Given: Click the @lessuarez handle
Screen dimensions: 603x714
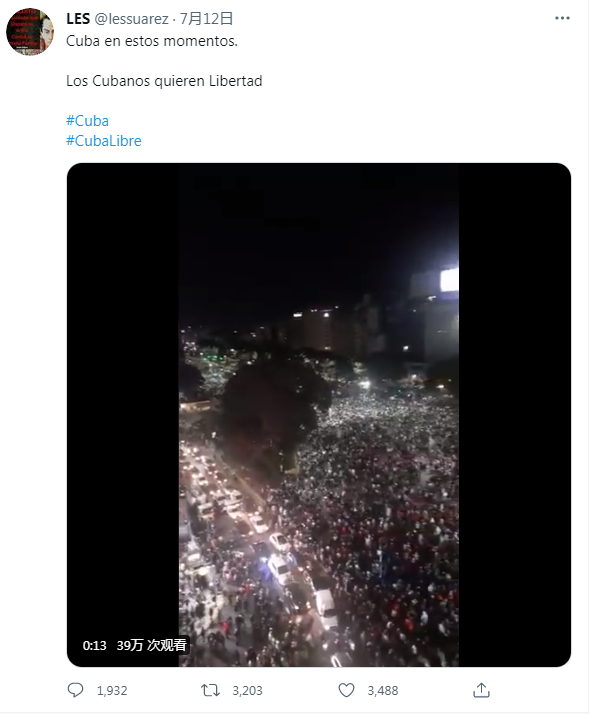Looking at the screenshot, I should pos(131,19).
